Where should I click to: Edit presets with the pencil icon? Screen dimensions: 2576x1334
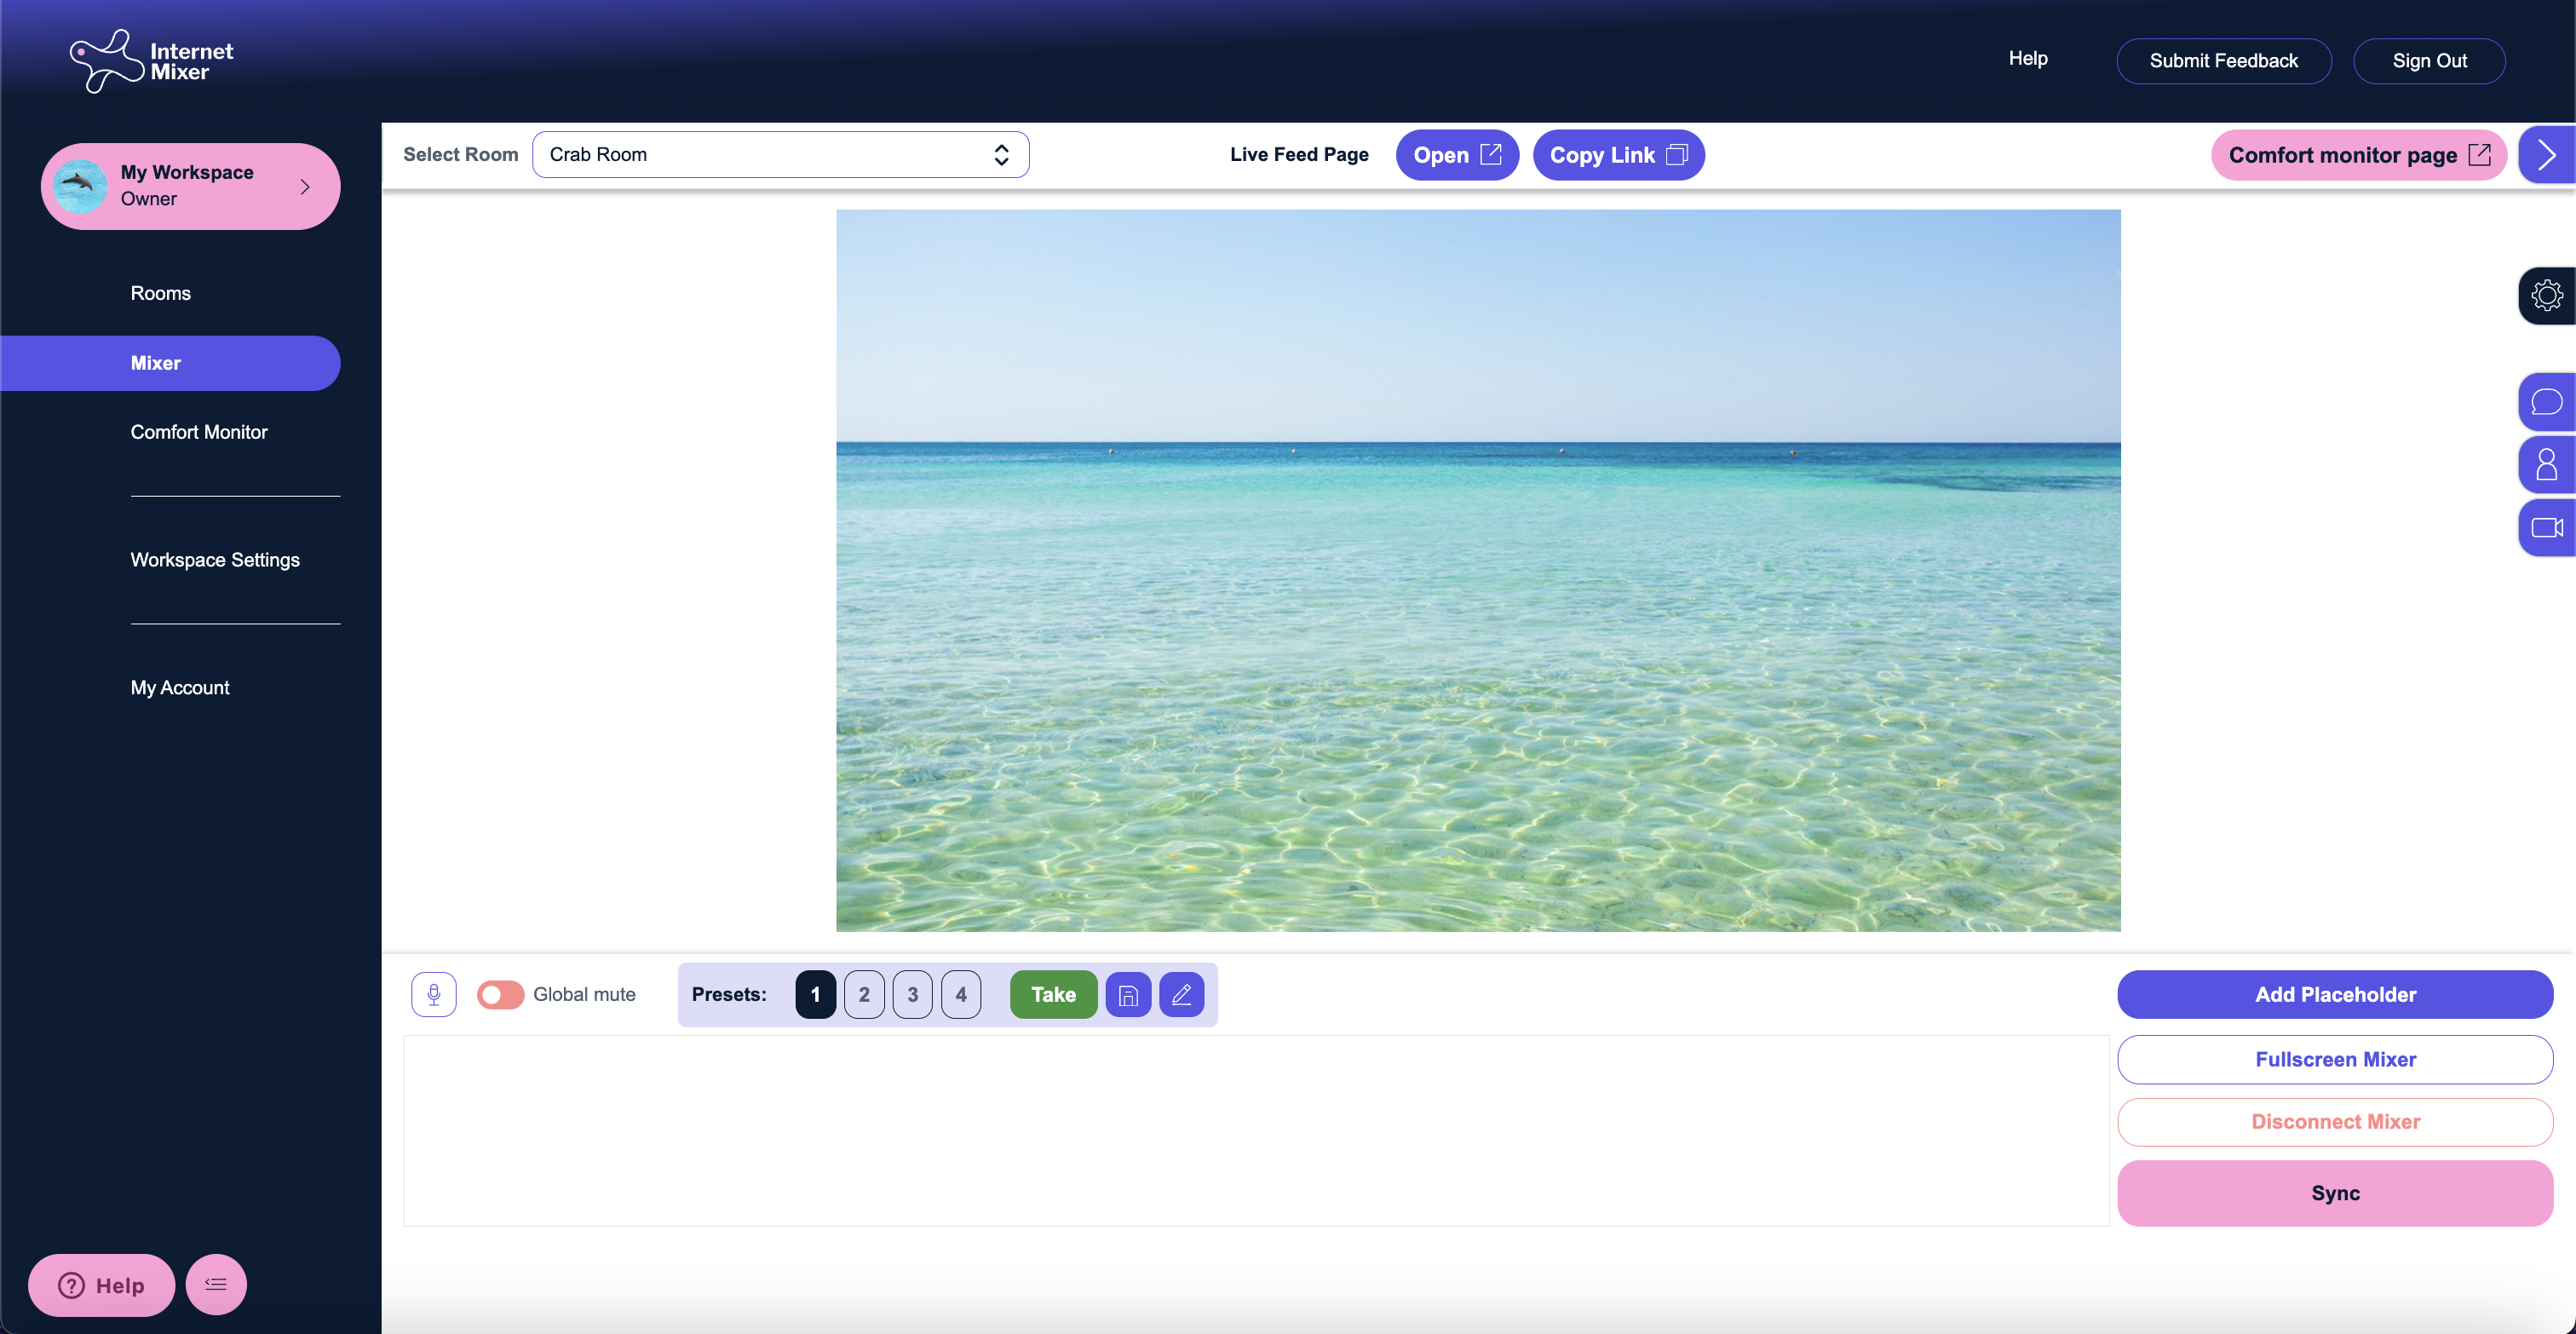[1181, 994]
